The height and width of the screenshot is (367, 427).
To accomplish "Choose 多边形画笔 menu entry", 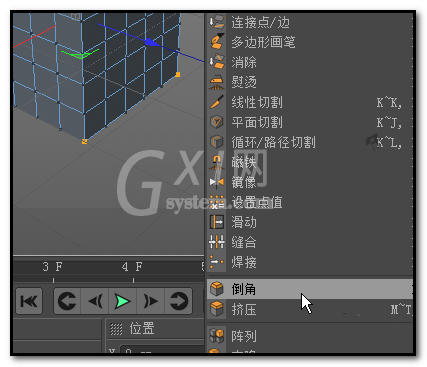I will pyautogui.click(x=310, y=42).
